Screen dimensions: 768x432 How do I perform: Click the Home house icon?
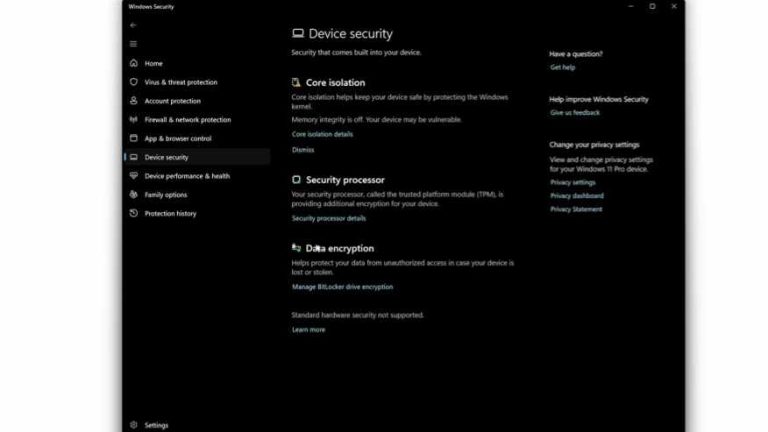[133, 63]
